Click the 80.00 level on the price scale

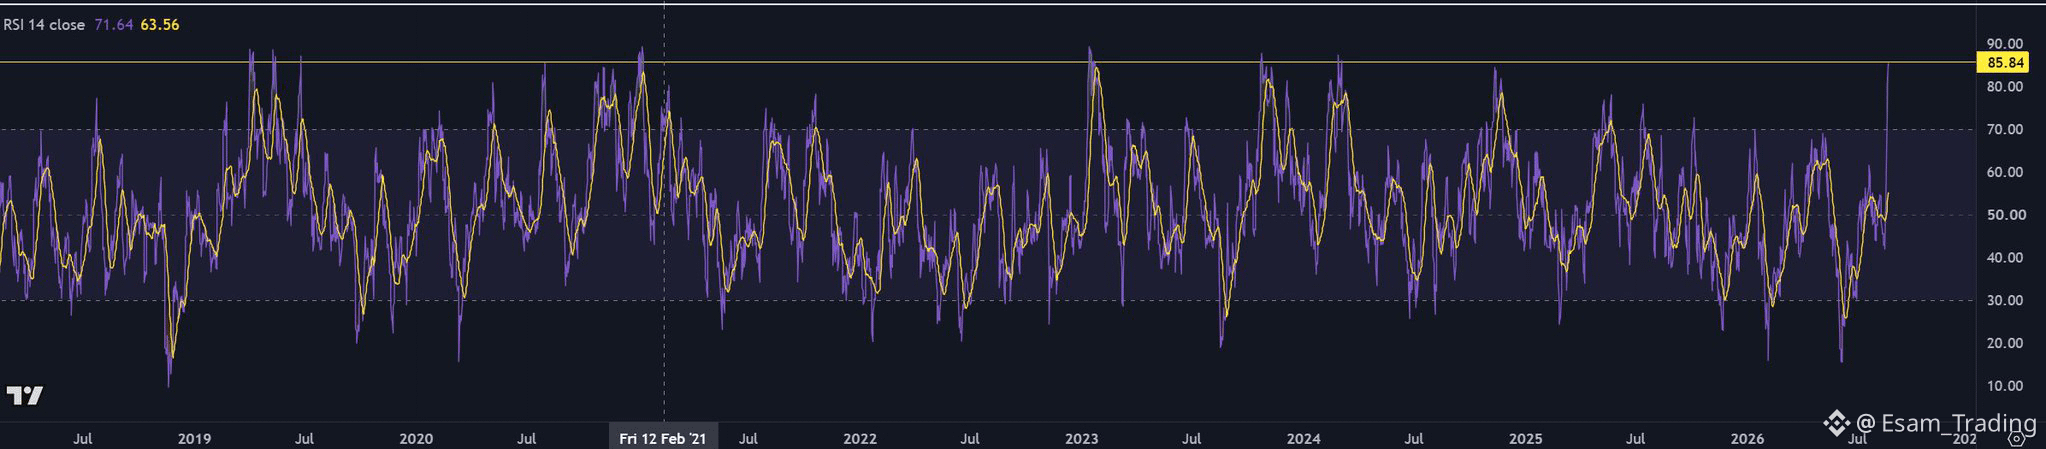tap(2005, 87)
